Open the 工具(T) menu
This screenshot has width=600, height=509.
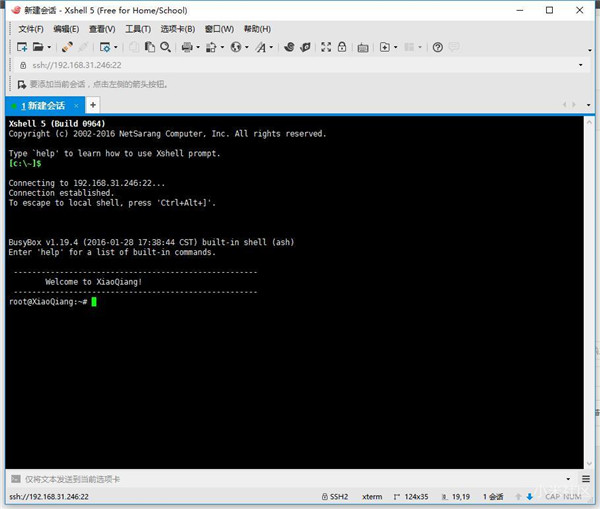click(138, 29)
